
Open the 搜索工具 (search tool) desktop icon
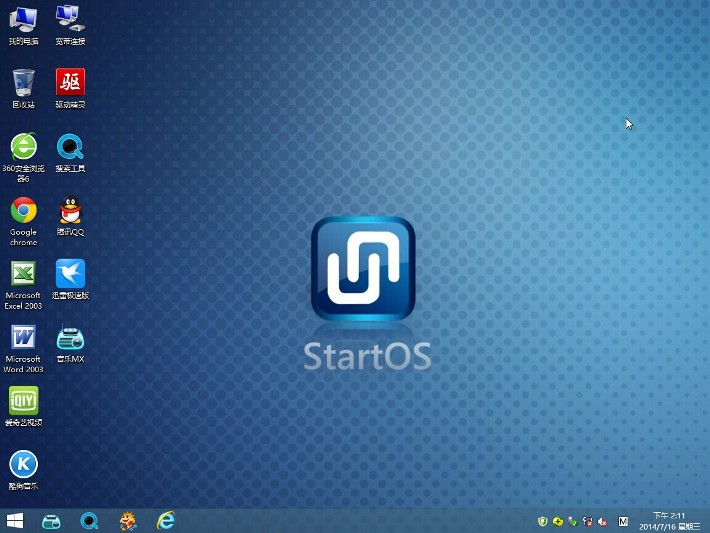tap(70, 153)
